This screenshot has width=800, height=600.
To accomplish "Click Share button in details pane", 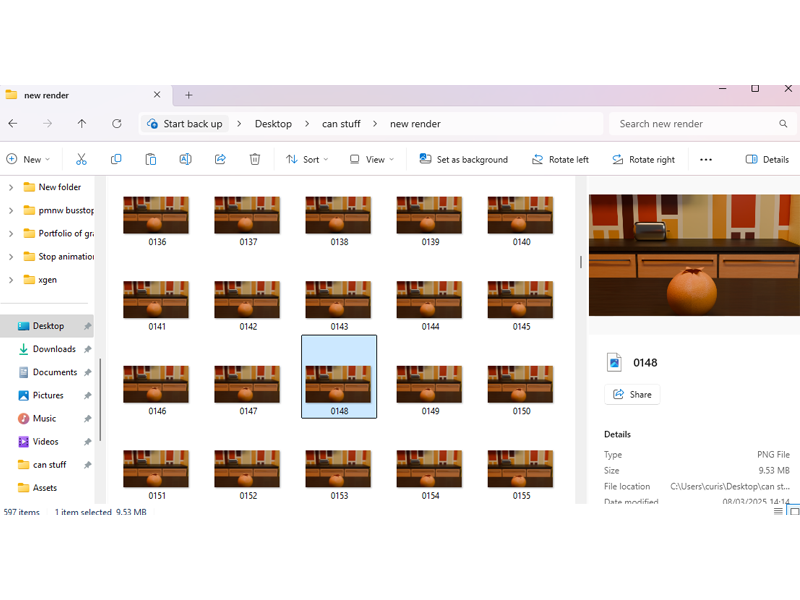I will point(632,394).
